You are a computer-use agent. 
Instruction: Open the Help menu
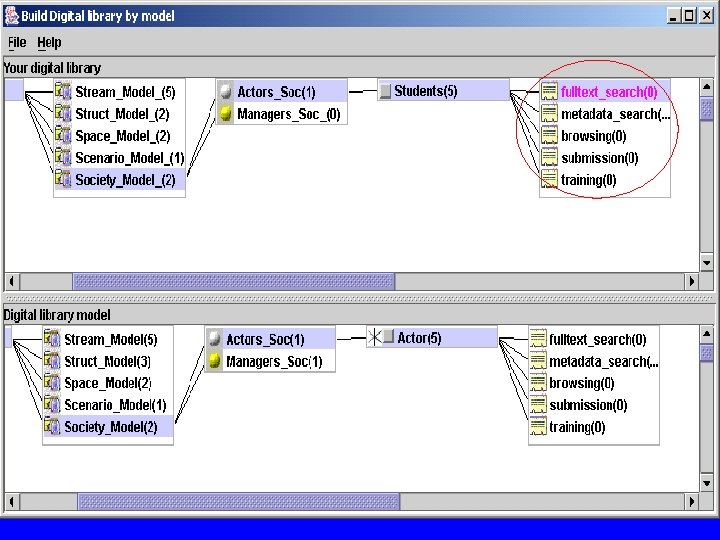point(49,42)
